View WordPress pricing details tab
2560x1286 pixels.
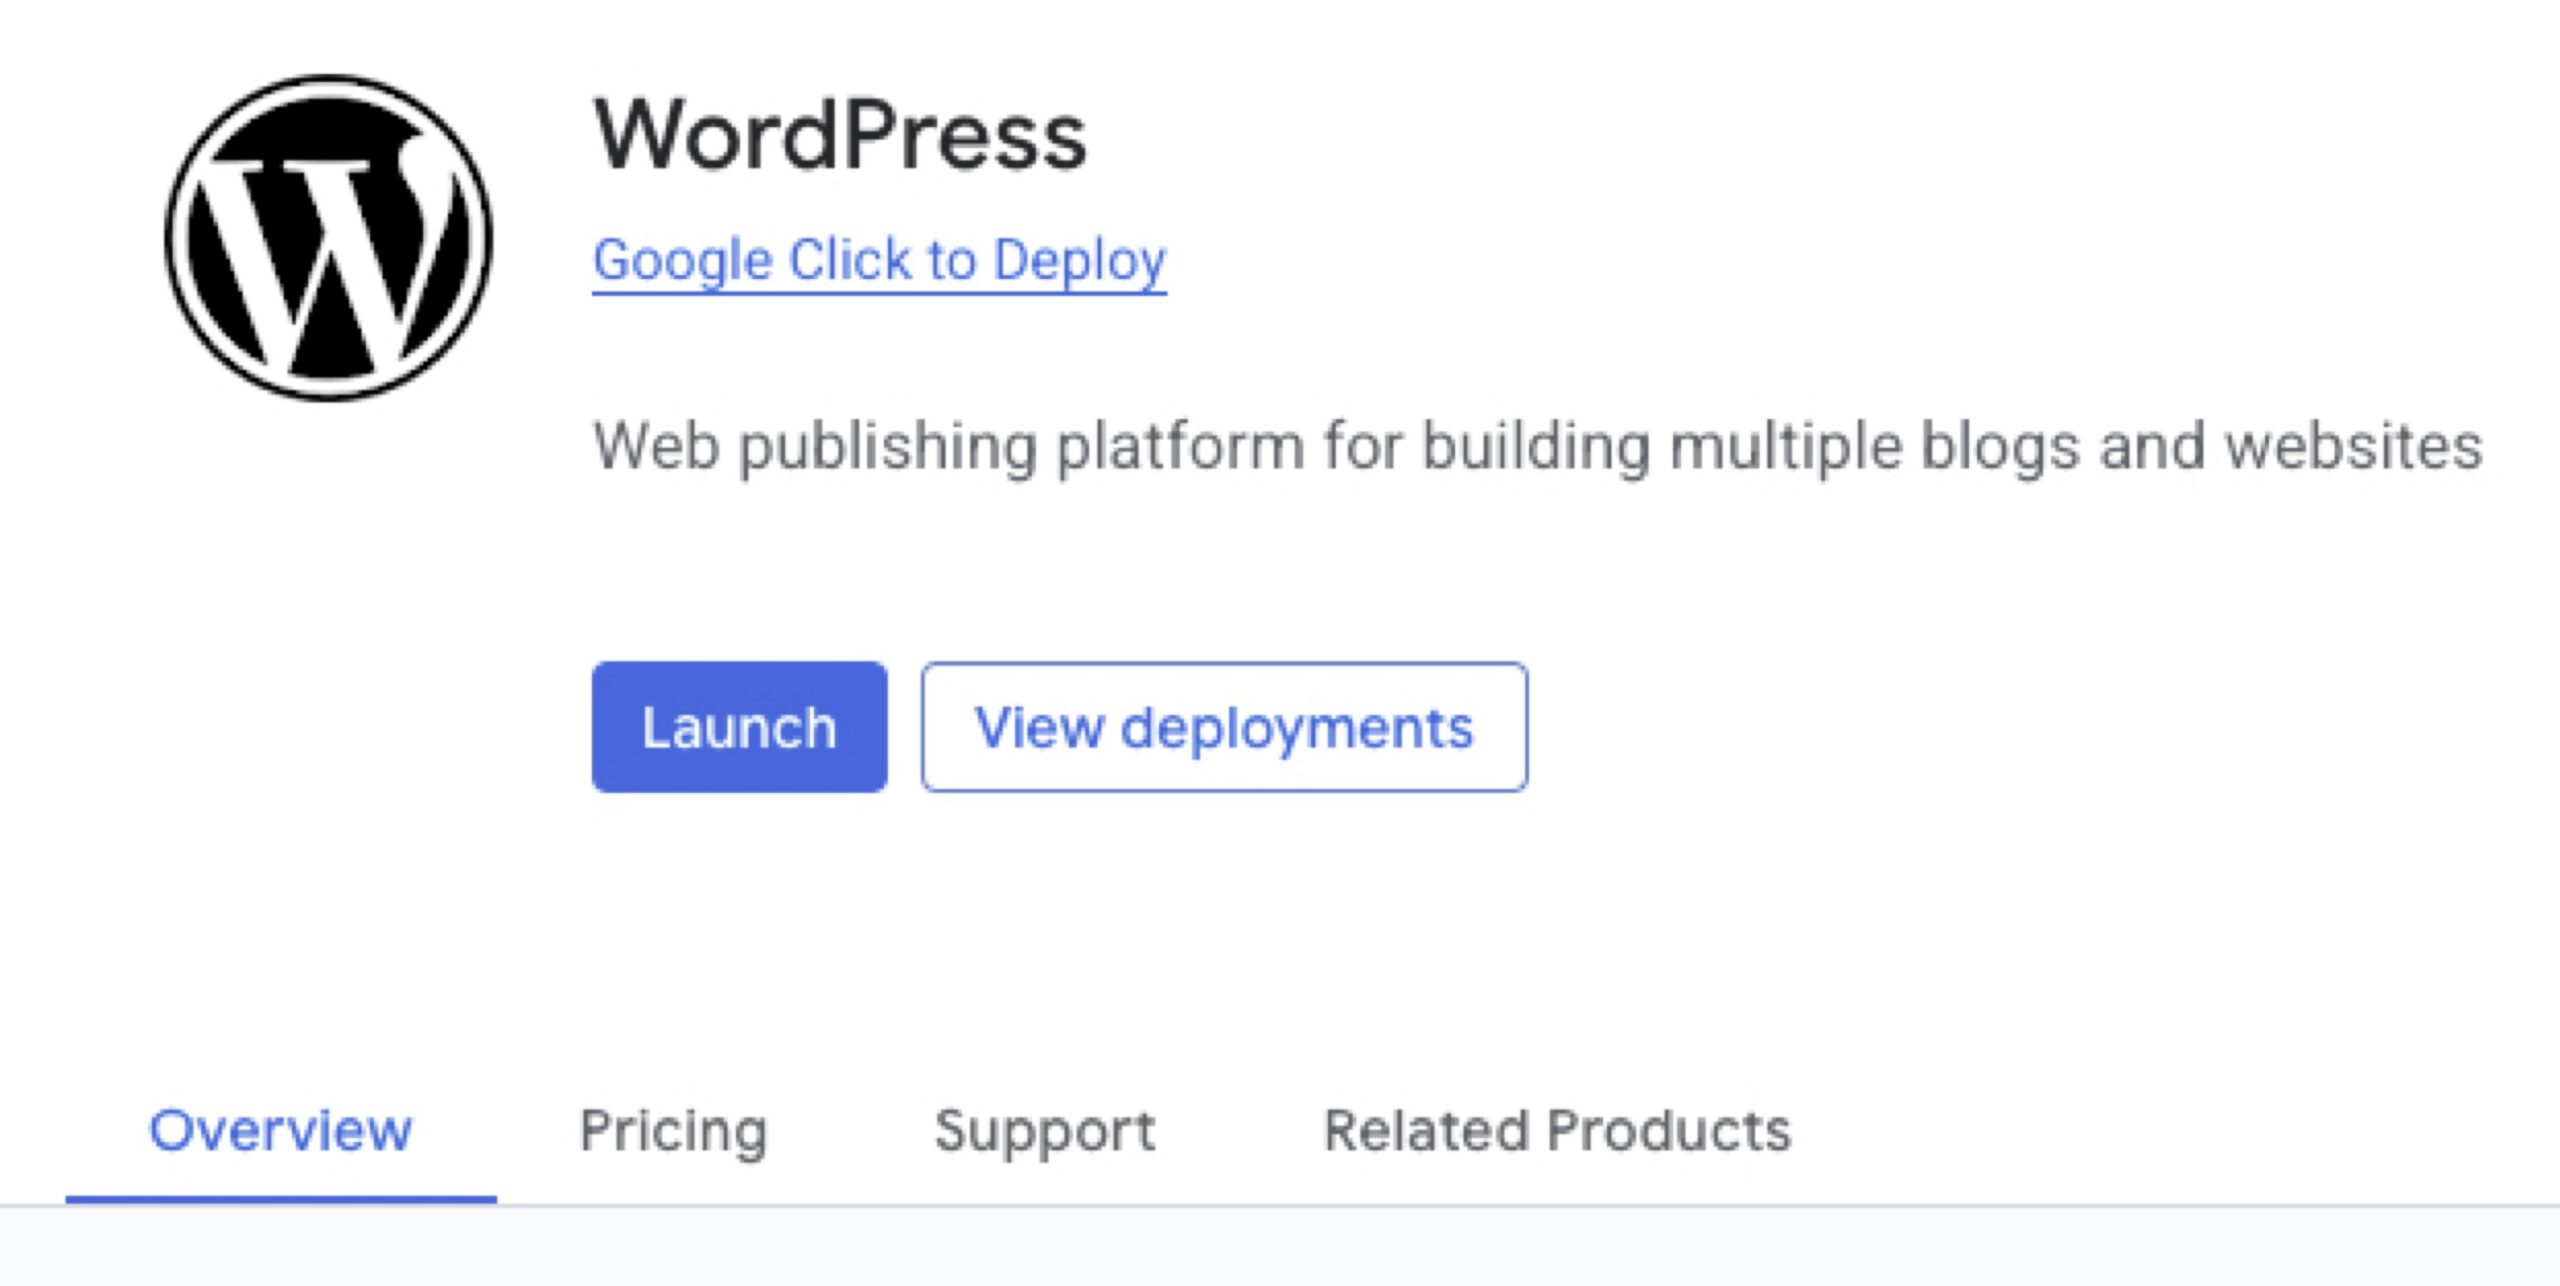[673, 1131]
